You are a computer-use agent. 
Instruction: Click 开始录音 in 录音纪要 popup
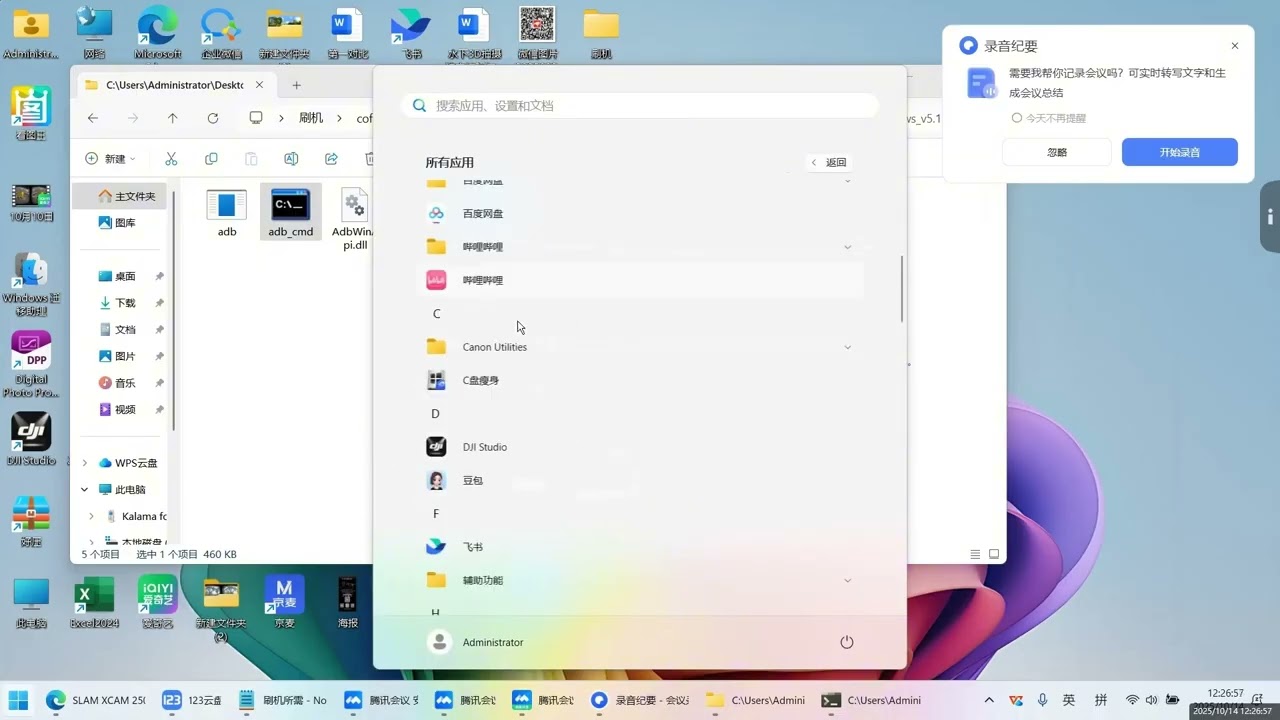1180,152
